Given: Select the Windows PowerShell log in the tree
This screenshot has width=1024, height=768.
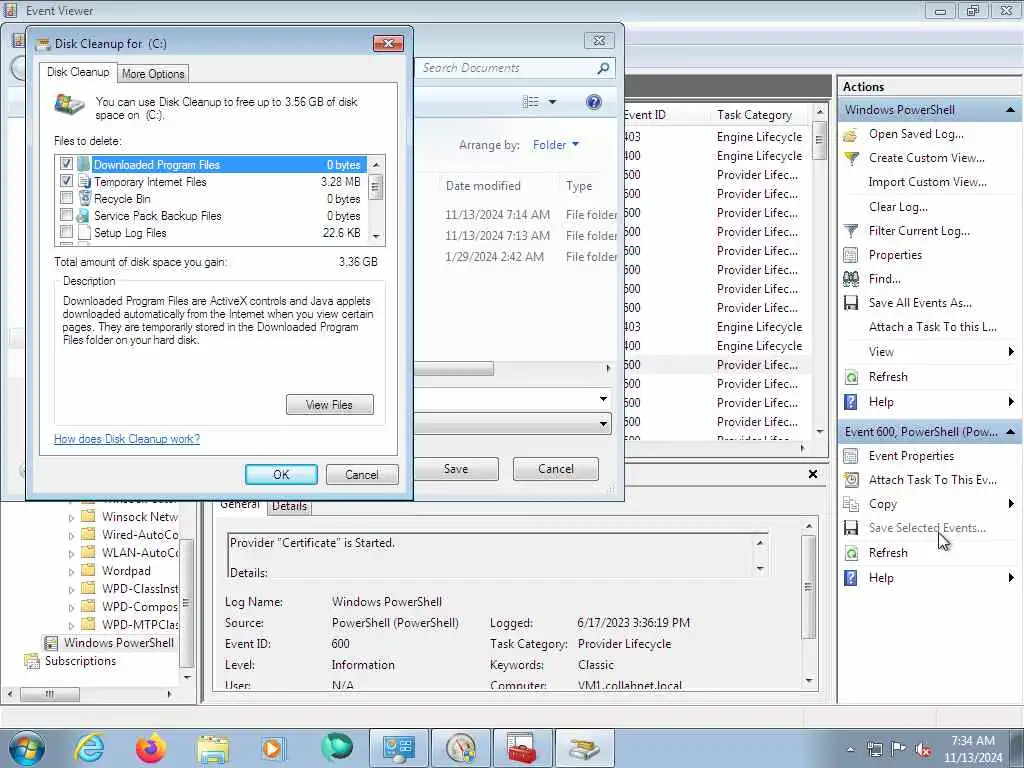Looking at the screenshot, I should (118, 643).
